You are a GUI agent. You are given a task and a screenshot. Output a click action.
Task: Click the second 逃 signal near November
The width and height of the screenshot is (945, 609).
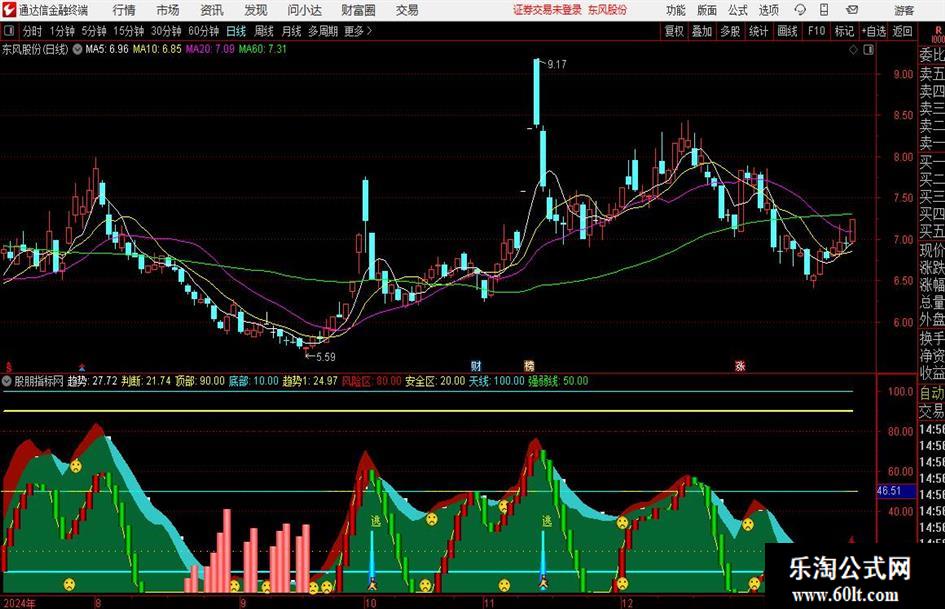547,521
